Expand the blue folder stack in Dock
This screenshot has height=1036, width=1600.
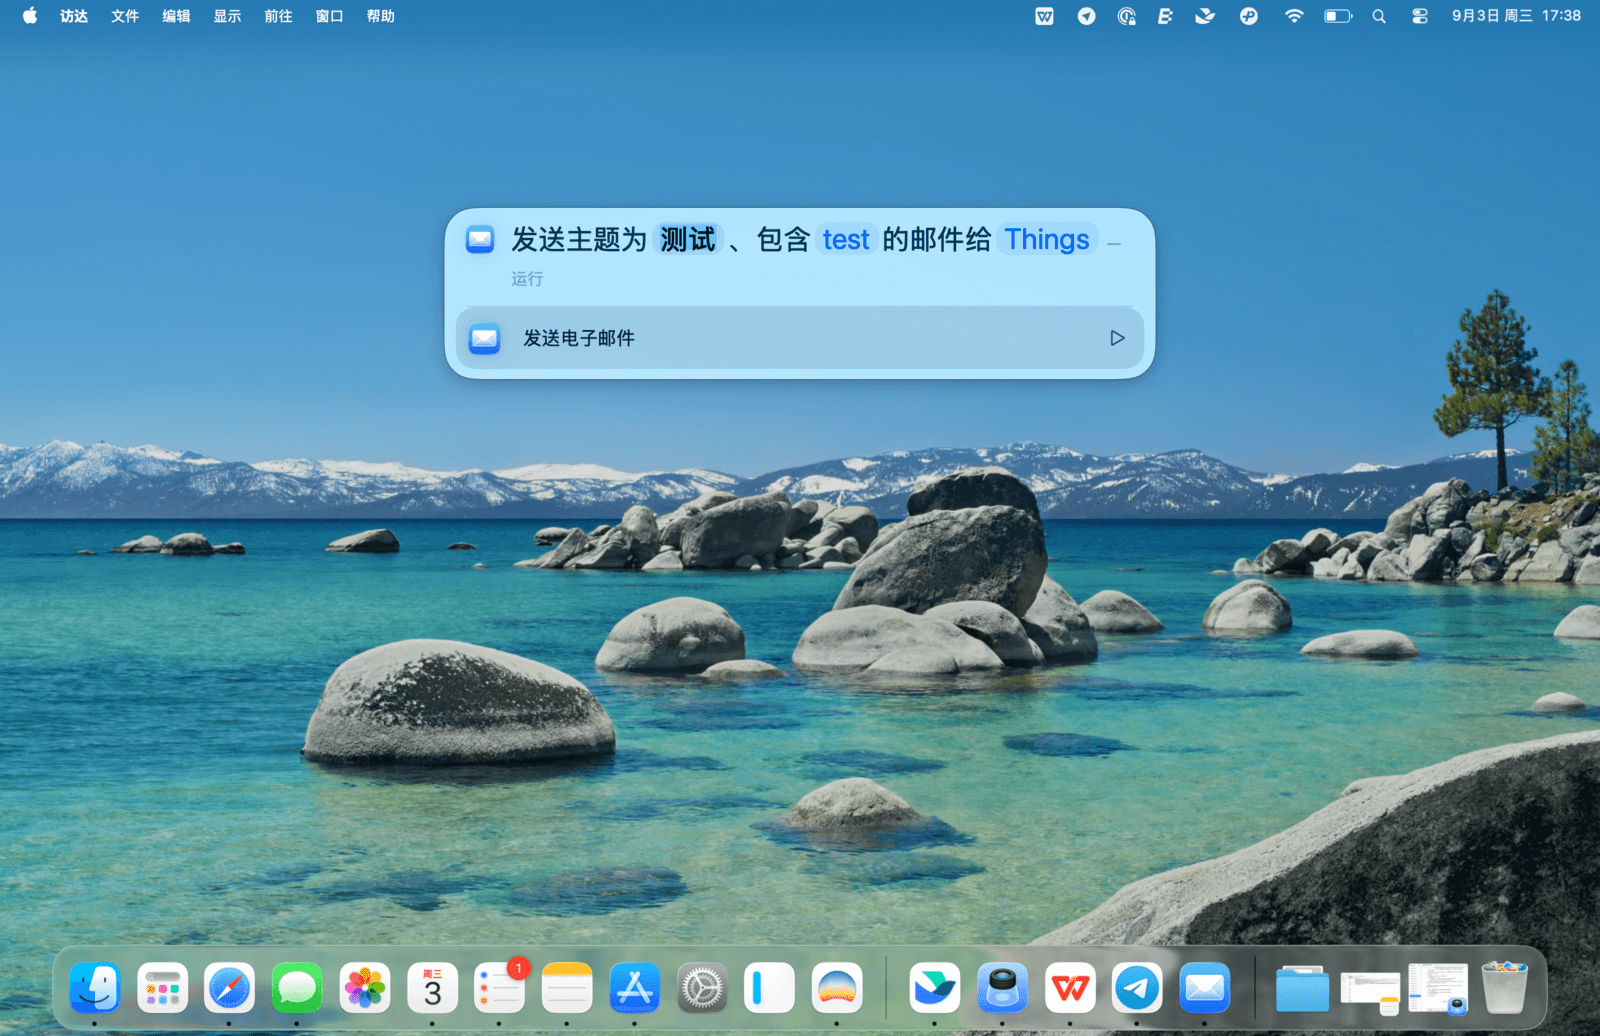coord(1302,989)
